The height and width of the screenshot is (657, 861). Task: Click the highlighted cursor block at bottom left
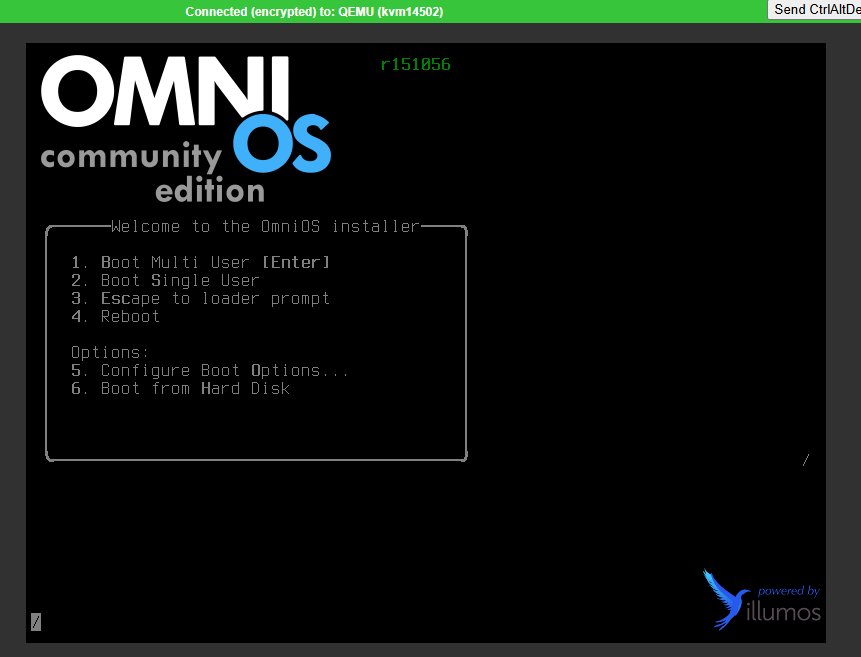pyautogui.click(x=36, y=622)
